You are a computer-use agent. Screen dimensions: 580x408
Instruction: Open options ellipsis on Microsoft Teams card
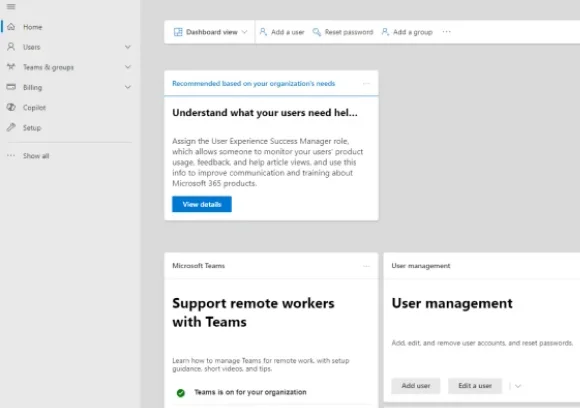(x=366, y=266)
